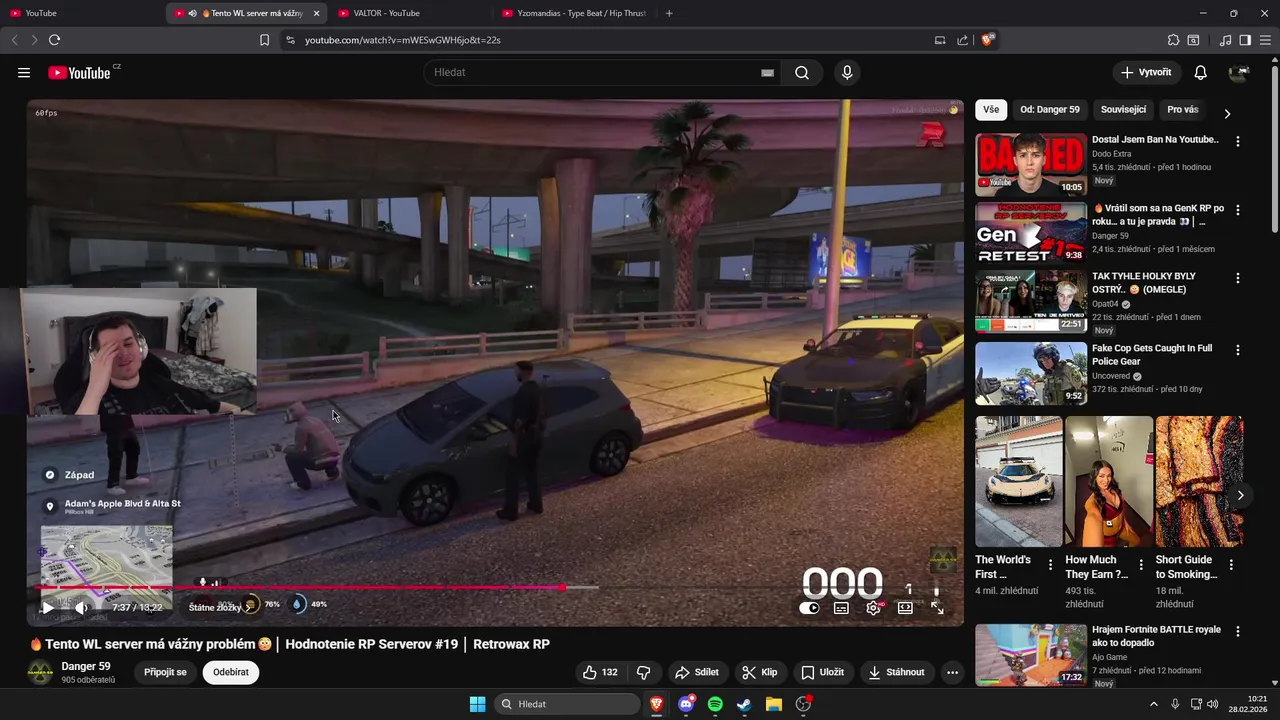Open the browser main menu
Image resolution: width=1280 pixels, height=720 pixels.
tap(1264, 40)
